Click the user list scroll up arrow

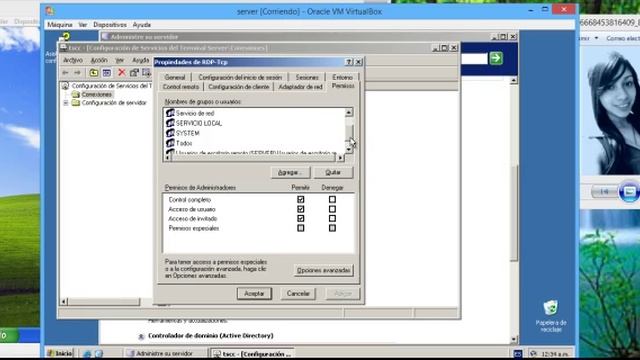(x=349, y=112)
